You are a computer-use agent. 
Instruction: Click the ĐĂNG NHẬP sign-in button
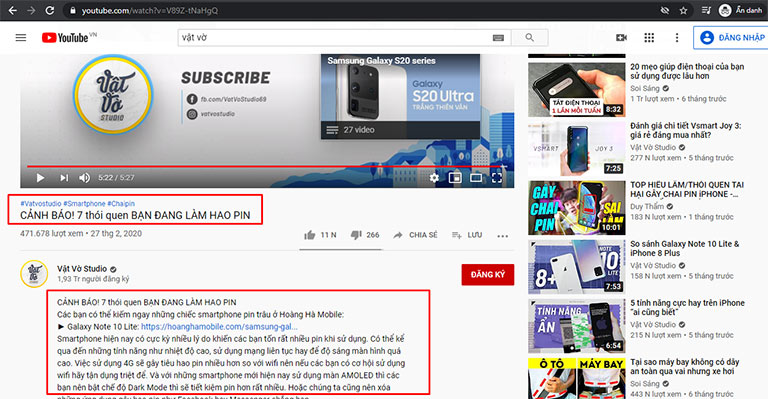tap(732, 38)
